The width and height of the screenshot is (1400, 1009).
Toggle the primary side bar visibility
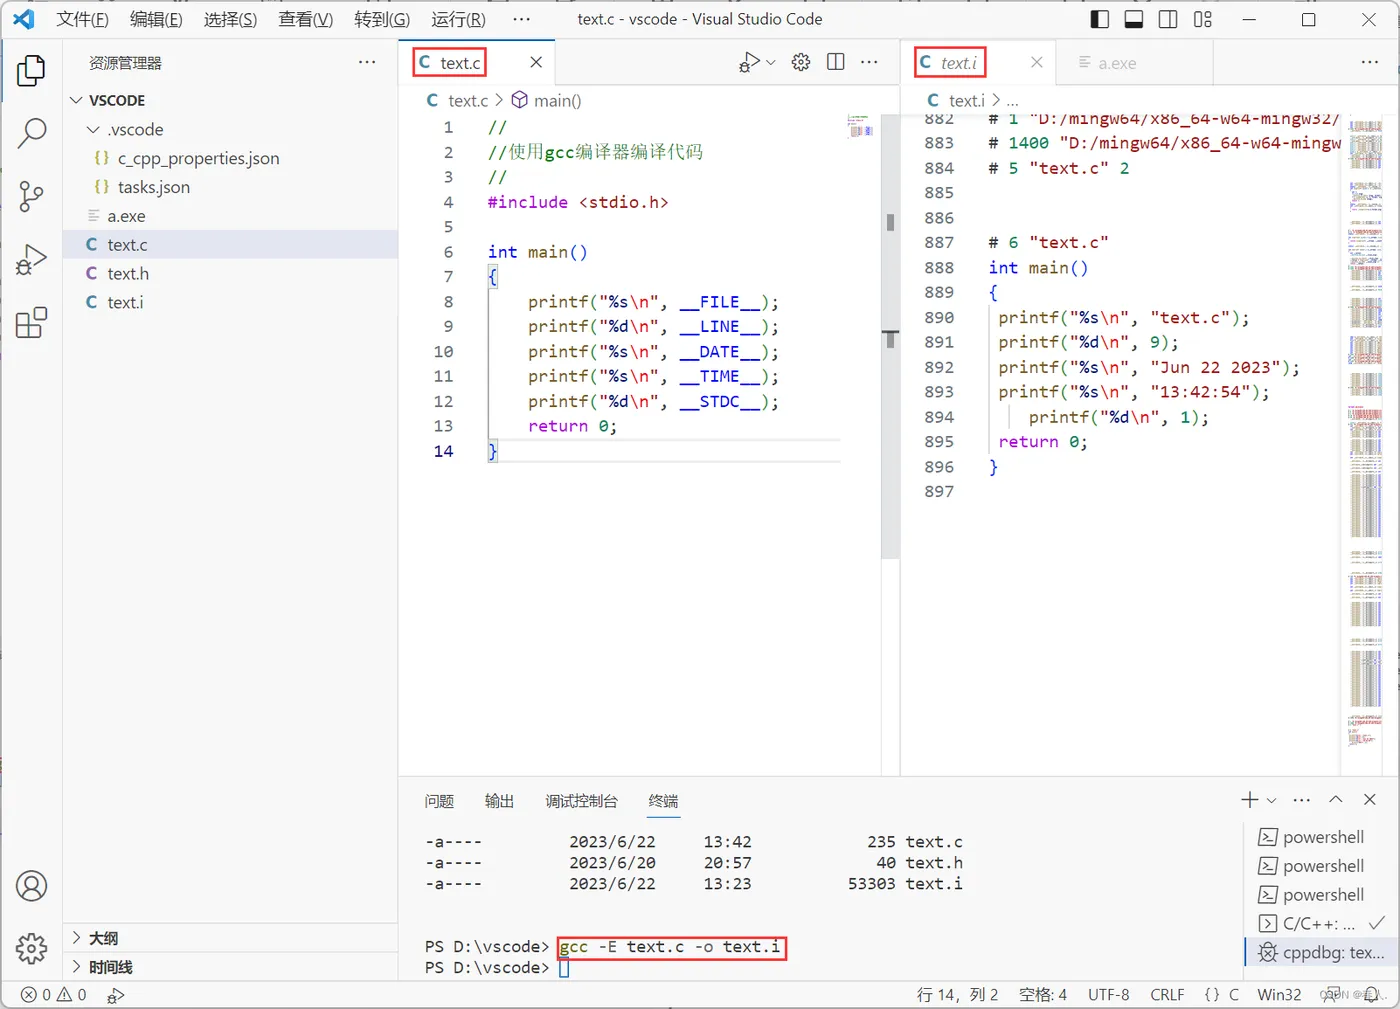click(1100, 19)
